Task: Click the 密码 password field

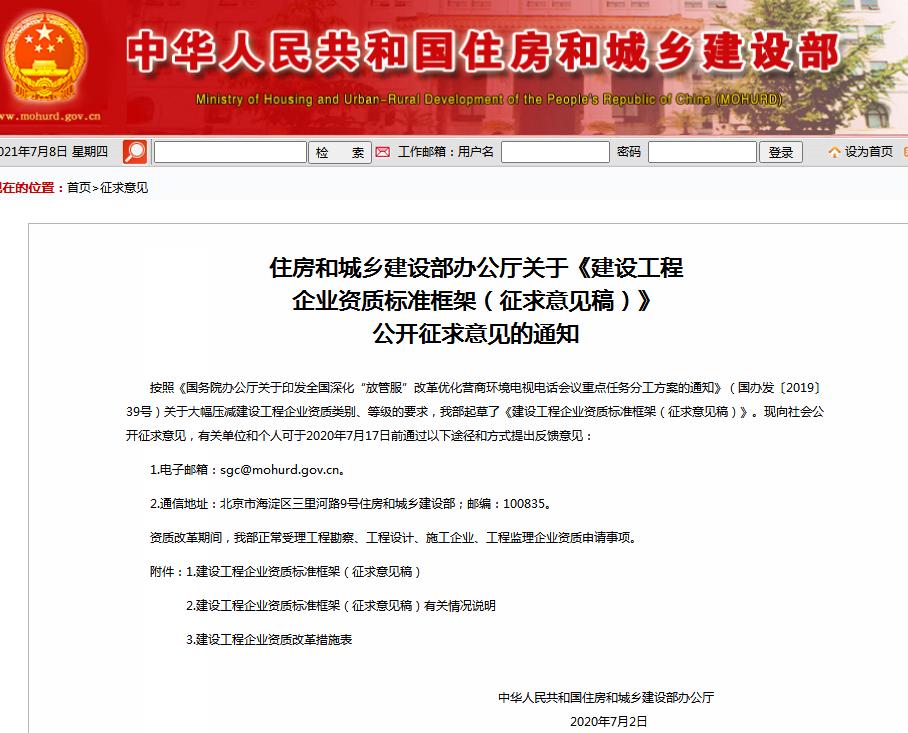Action: 701,151
